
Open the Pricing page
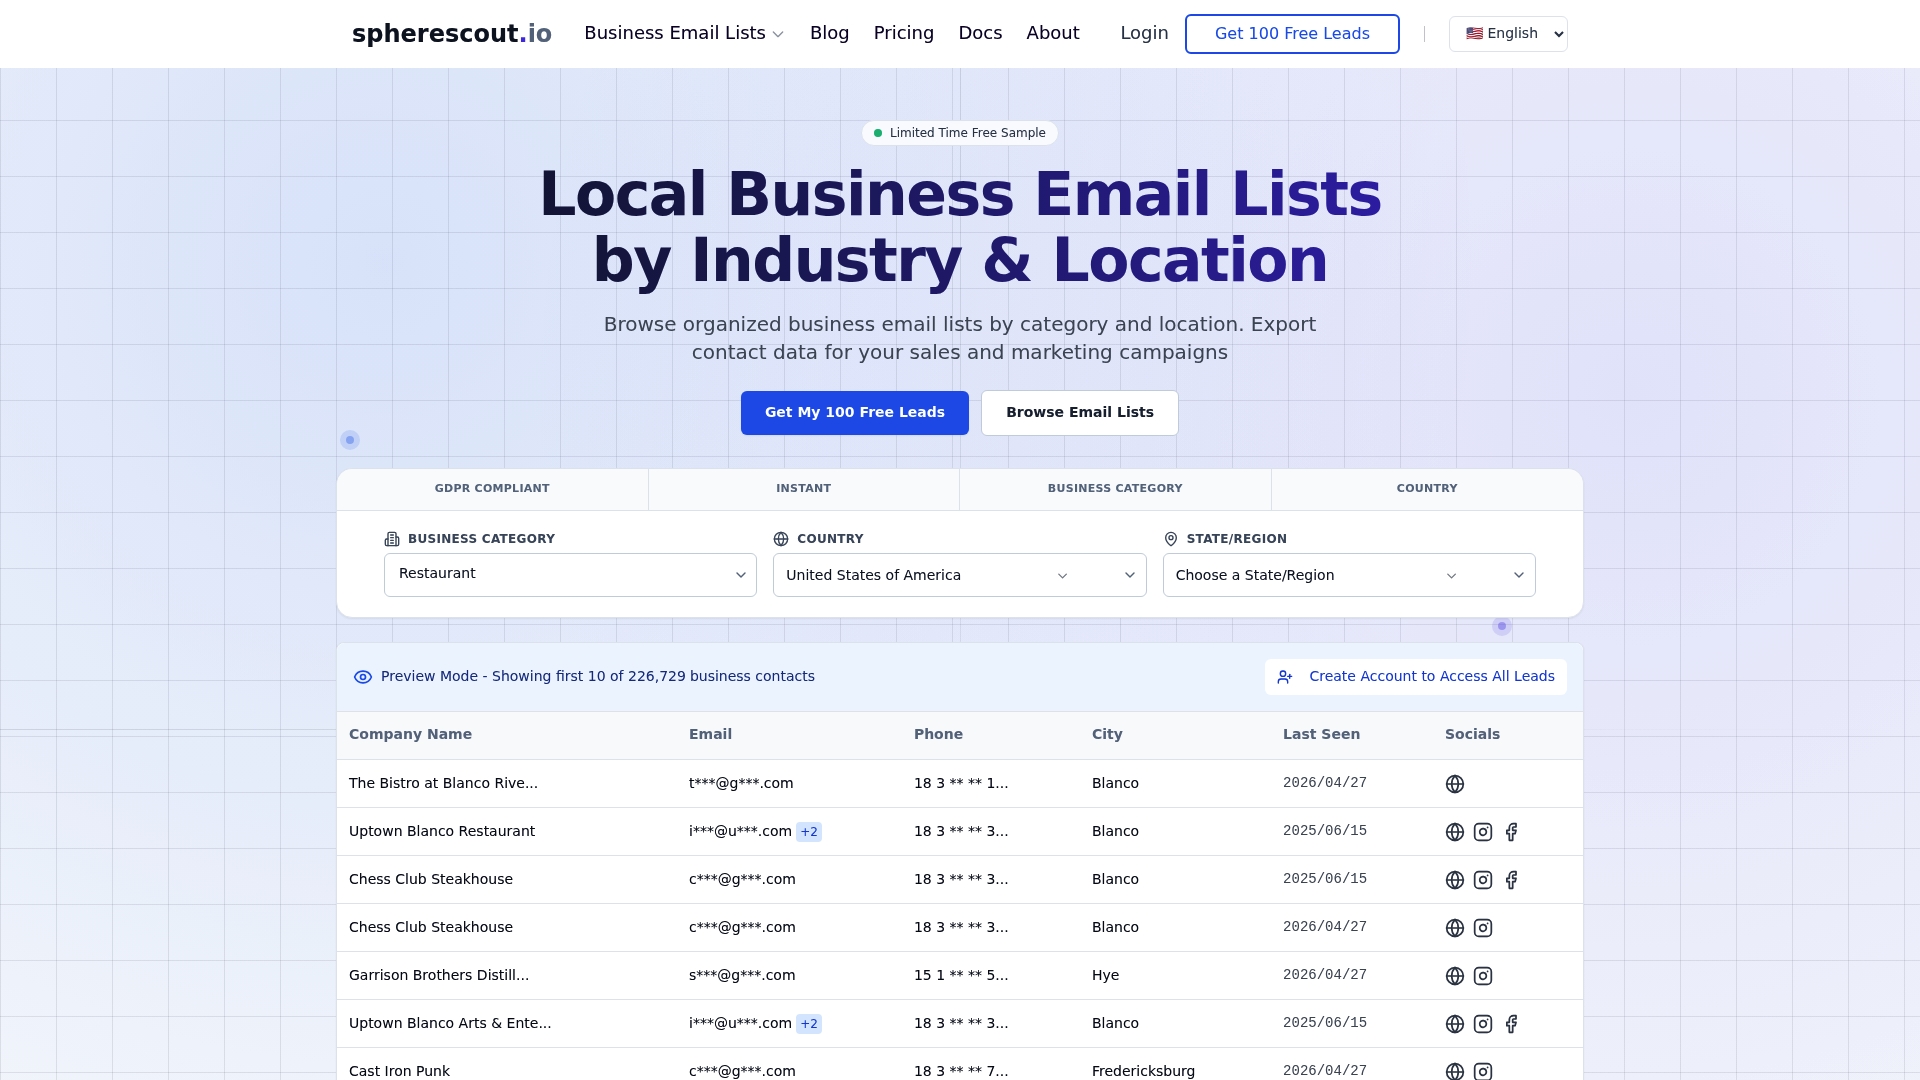(903, 33)
